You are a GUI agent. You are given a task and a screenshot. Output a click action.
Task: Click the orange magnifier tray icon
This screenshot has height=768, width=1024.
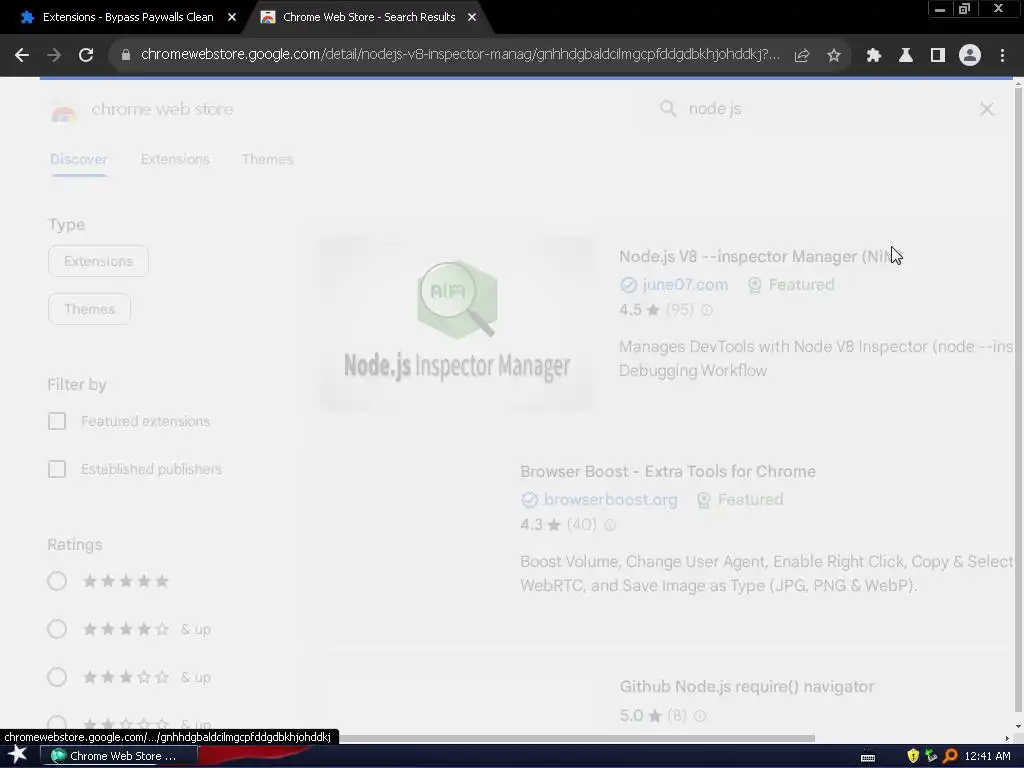(950, 756)
